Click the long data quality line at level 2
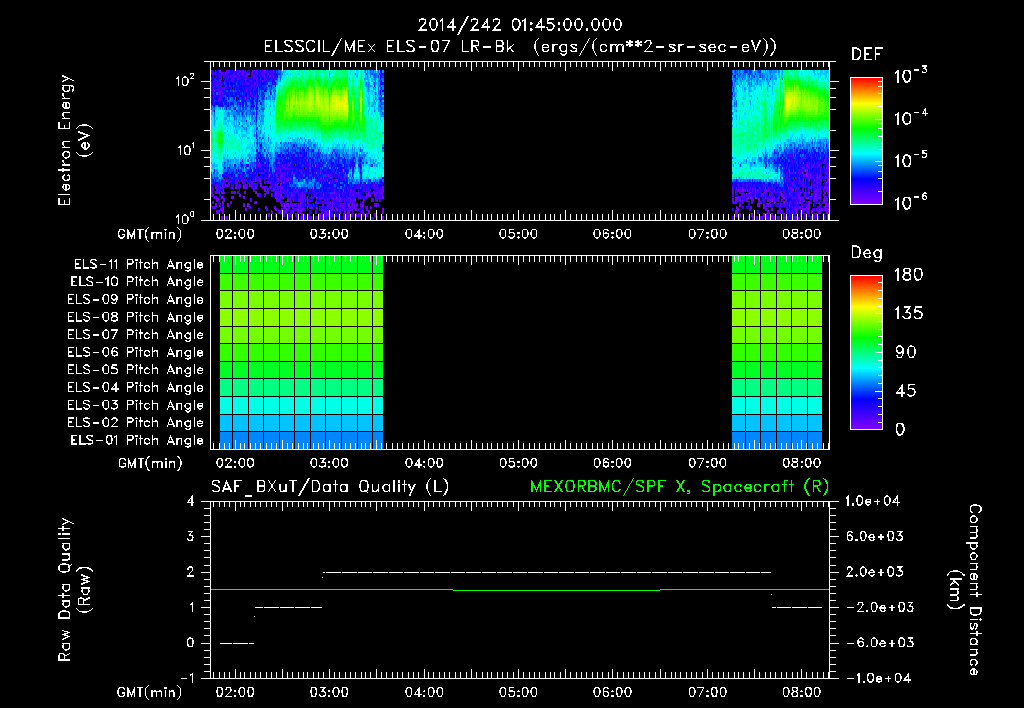This screenshot has width=1024, height=708. [547, 572]
